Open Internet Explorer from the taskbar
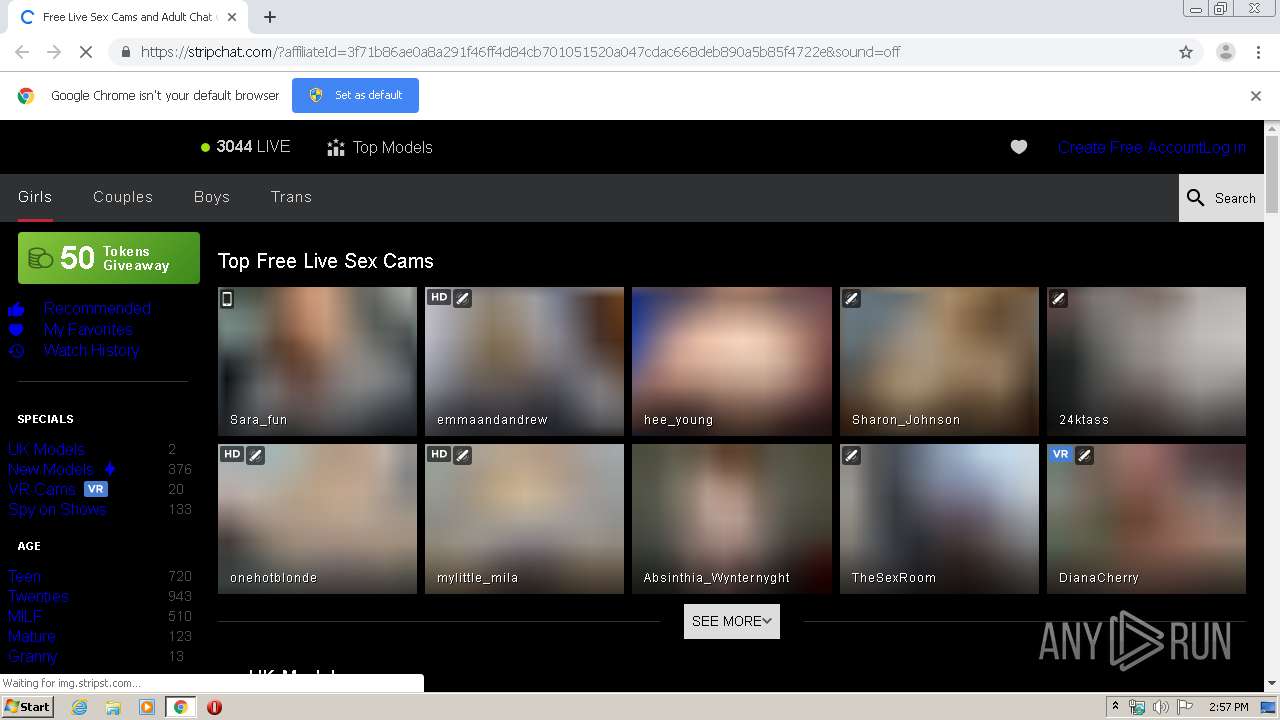This screenshot has width=1280, height=720. click(79, 707)
